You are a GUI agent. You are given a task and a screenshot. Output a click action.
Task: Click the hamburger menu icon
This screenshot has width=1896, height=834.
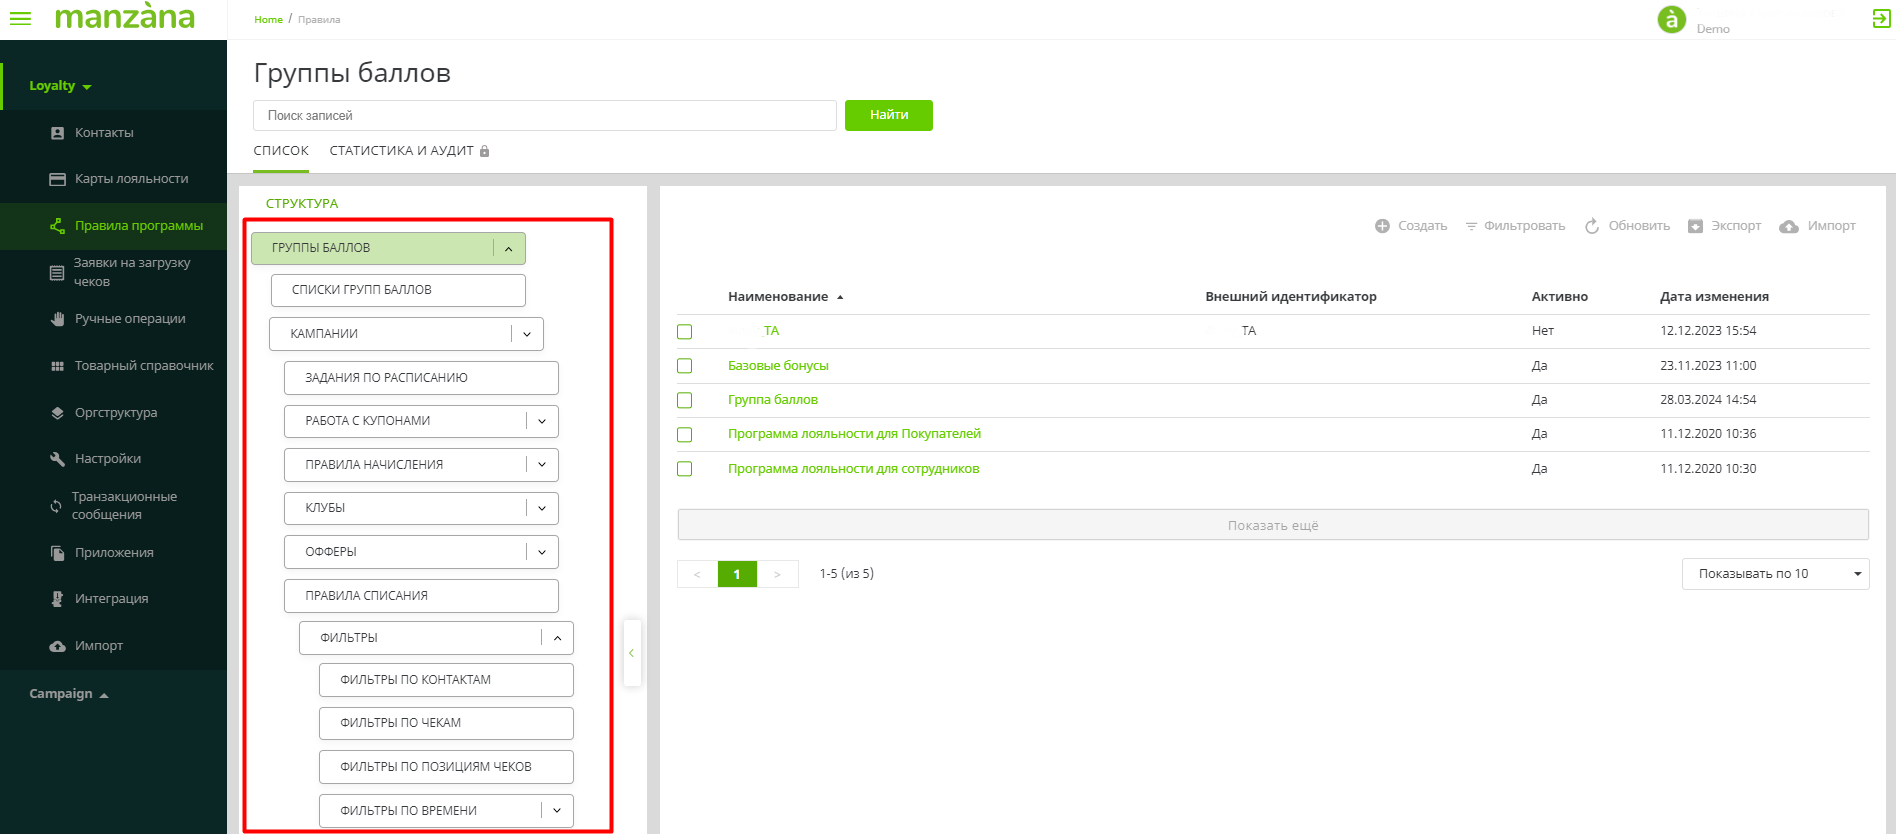point(20,19)
